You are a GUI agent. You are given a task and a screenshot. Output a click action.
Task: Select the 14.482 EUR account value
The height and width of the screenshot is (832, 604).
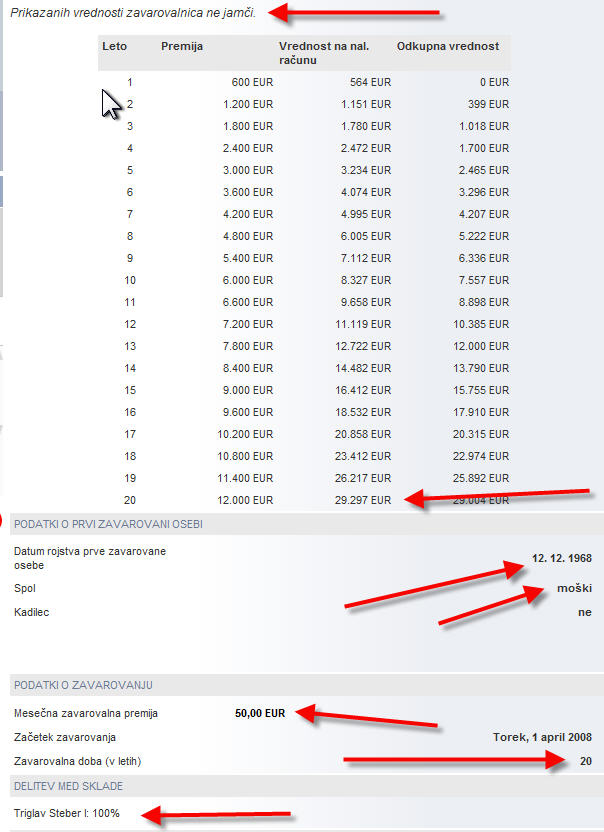363,369
